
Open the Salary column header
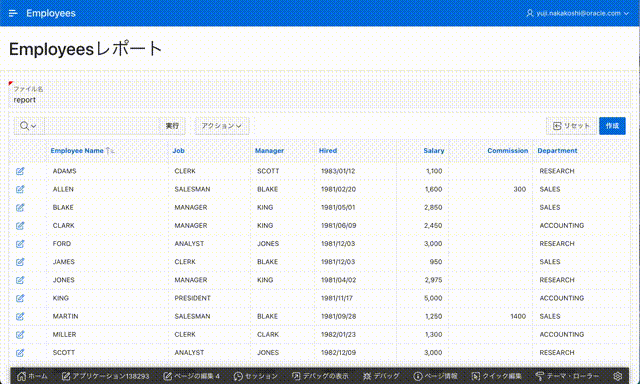(433, 151)
